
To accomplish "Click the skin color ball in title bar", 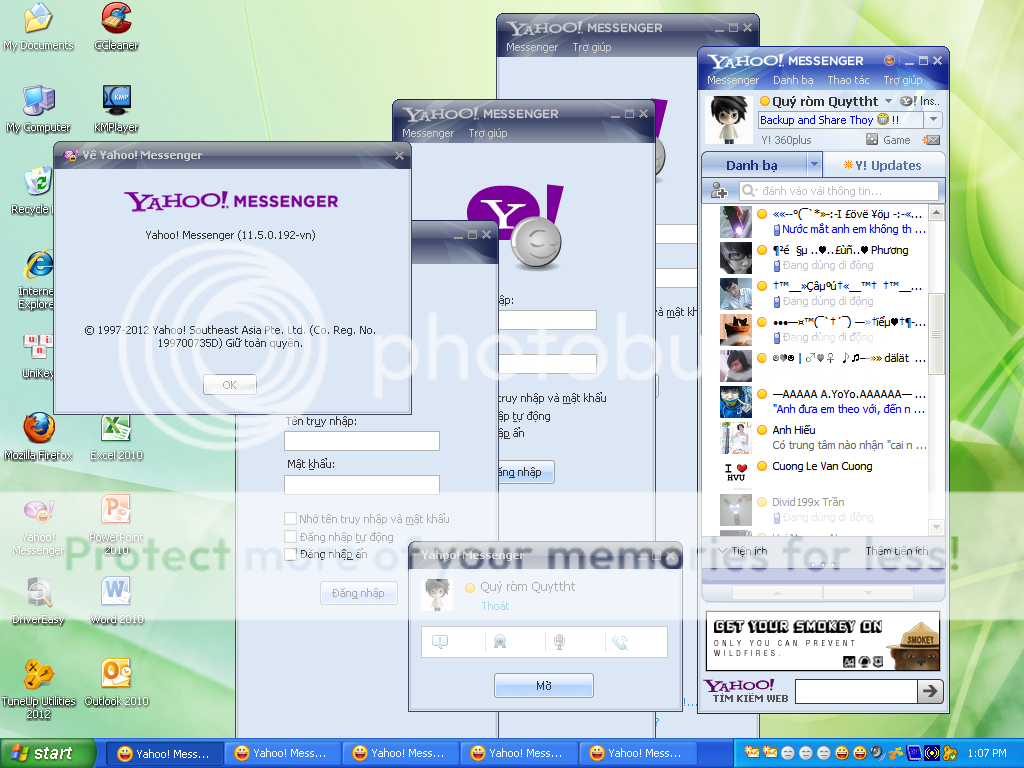I will (x=889, y=60).
